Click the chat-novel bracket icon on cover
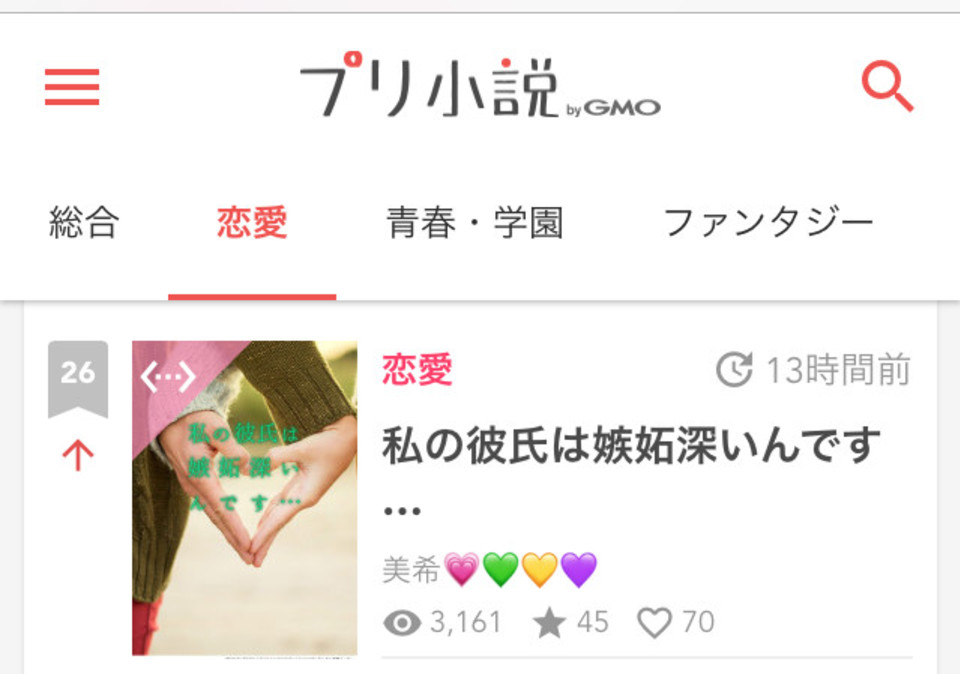 pyautogui.click(x=168, y=376)
